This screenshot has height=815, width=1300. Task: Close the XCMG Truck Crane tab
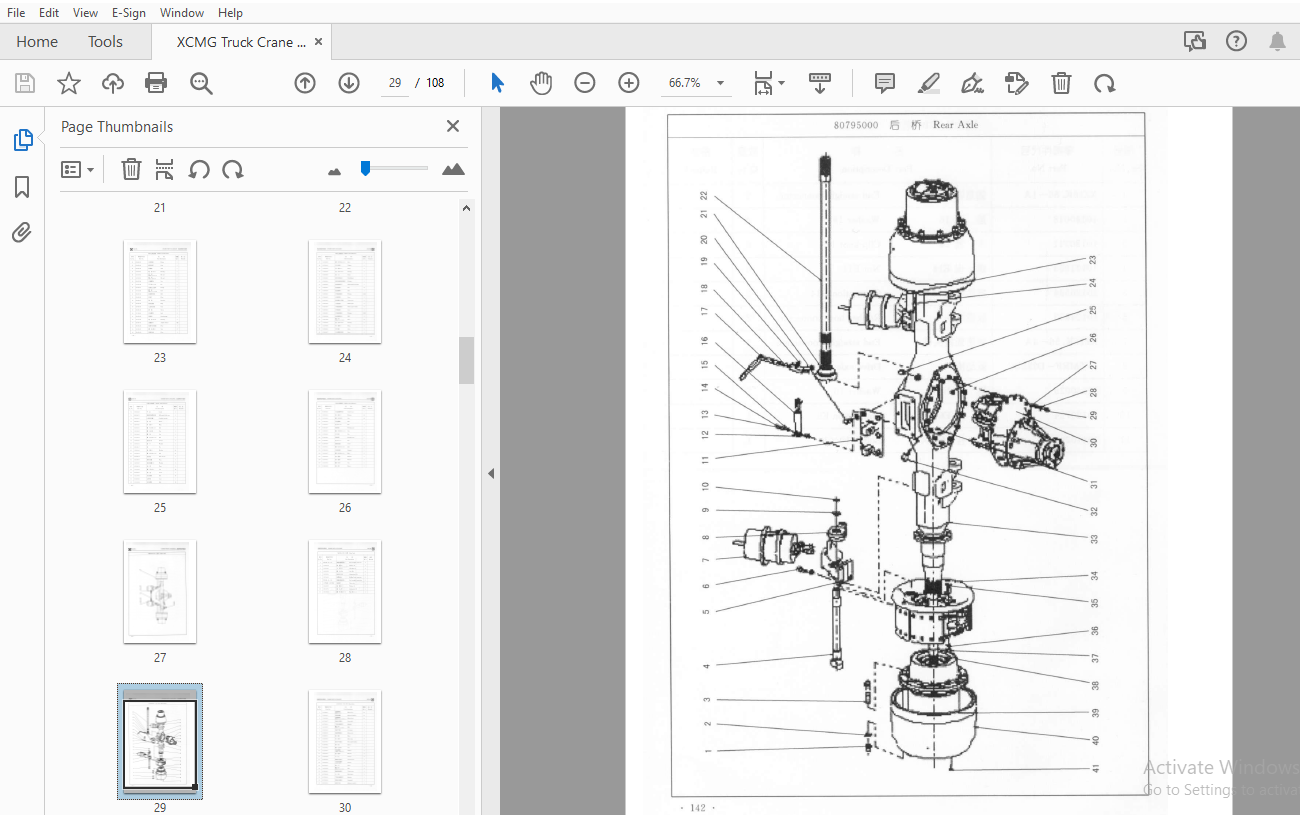[x=318, y=42]
